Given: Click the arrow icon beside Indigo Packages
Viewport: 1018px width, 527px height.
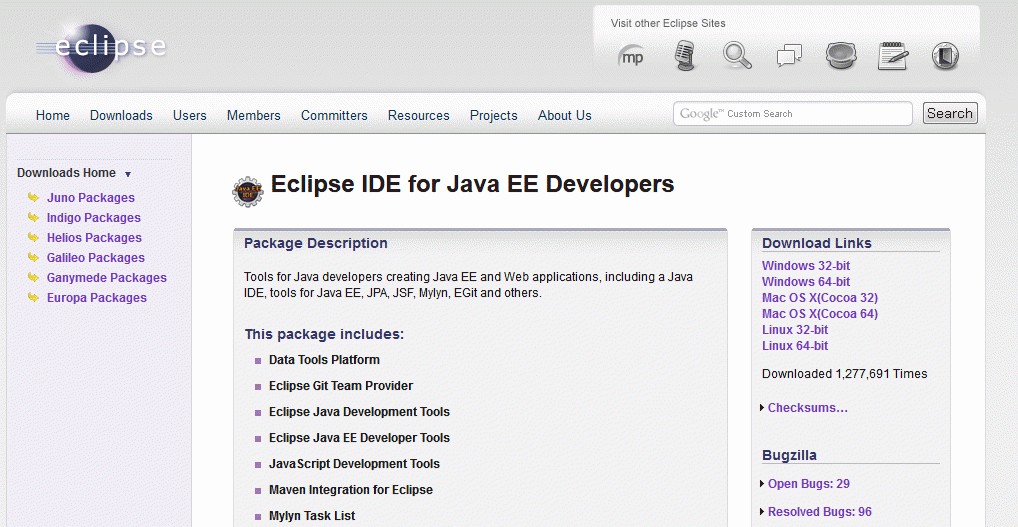Looking at the screenshot, I should point(33,217).
